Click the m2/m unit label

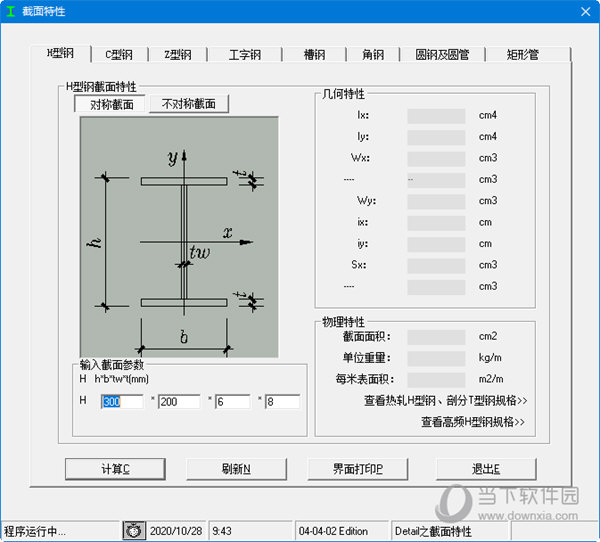coord(491,379)
